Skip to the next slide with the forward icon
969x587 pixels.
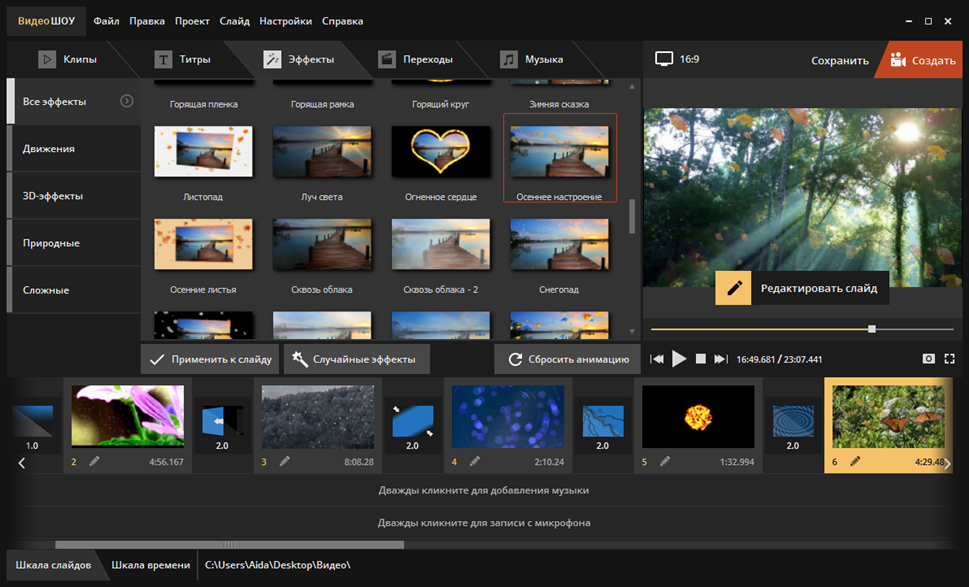[x=721, y=358]
